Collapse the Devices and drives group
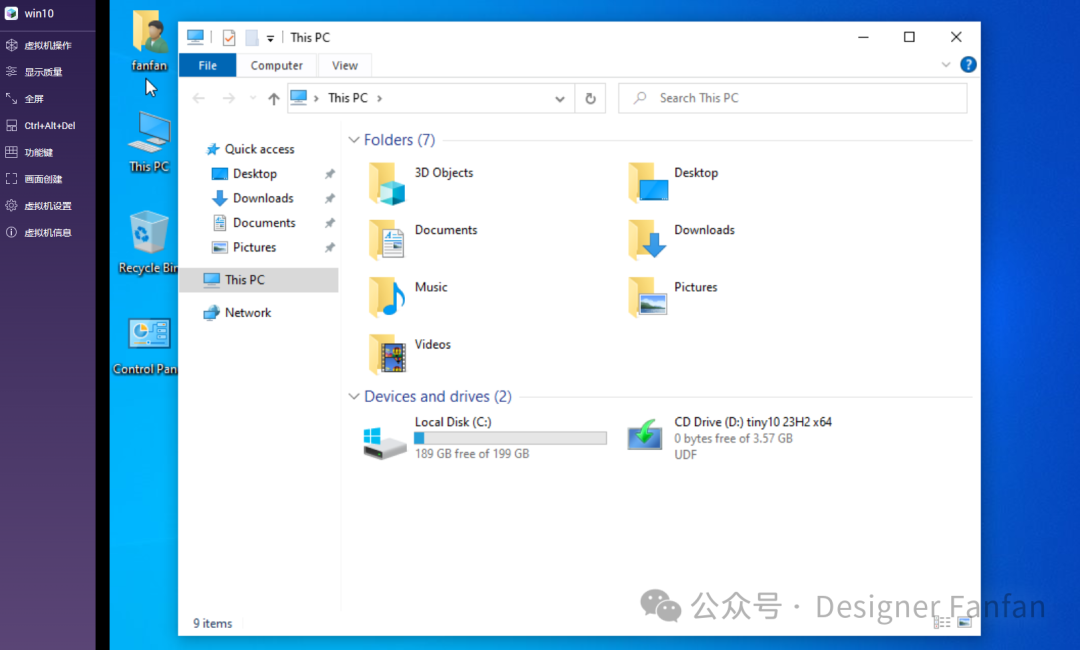Image resolution: width=1080 pixels, height=650 pixels. click(353, 397)
